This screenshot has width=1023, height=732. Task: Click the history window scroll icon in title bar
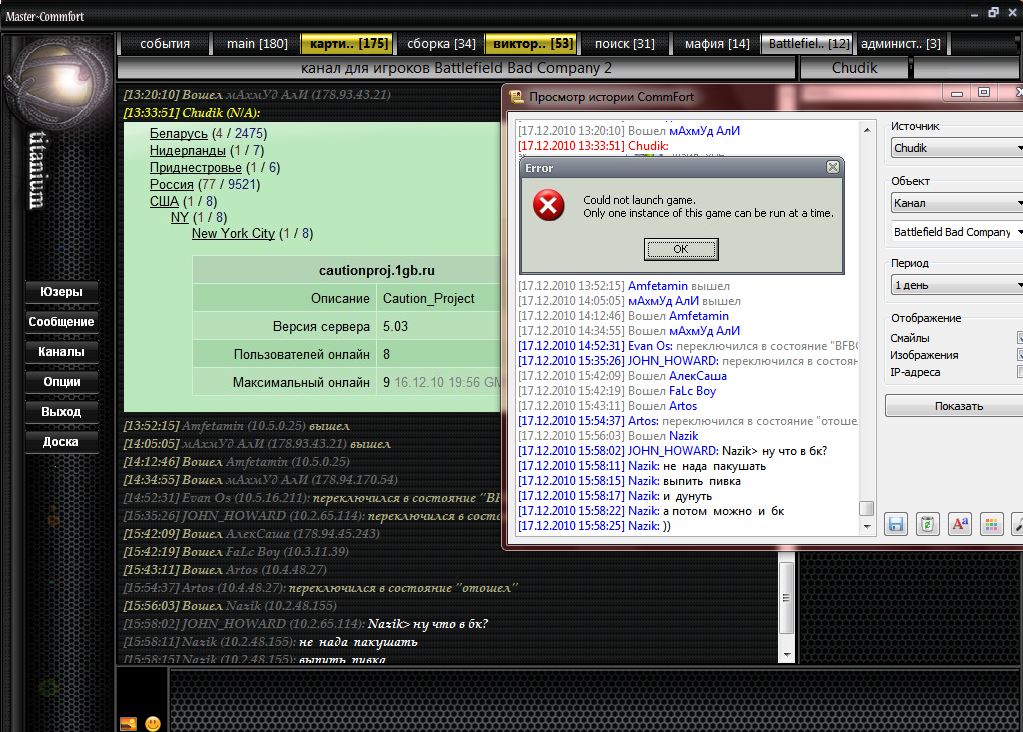point(516,97)
